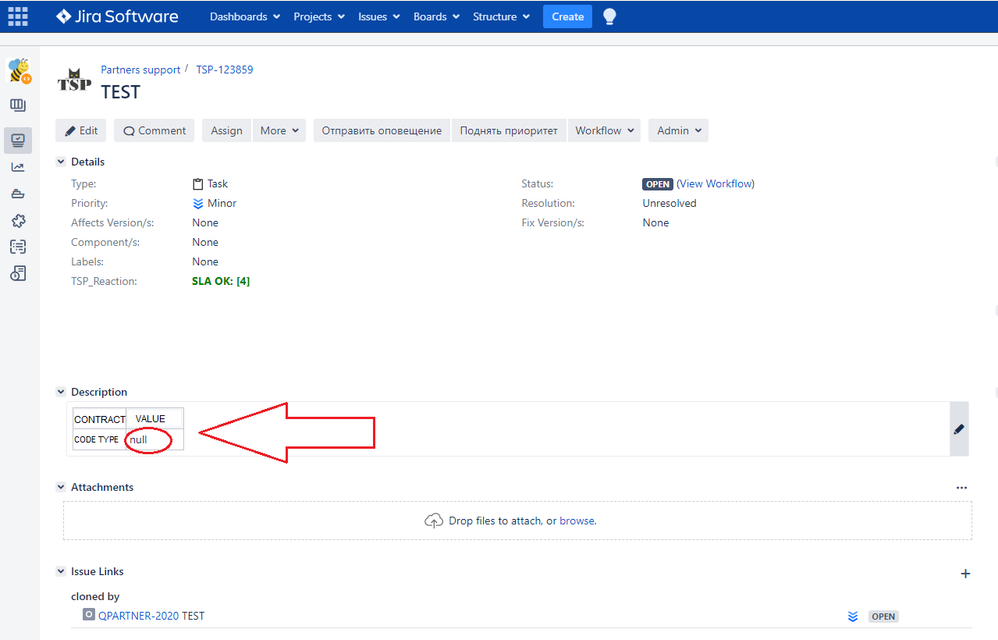Image resolution: width=998 pixels, height=640 pixels.
Task: Open the board icon in sidebar
Action: pyautogui.click(x=18, y=106)
